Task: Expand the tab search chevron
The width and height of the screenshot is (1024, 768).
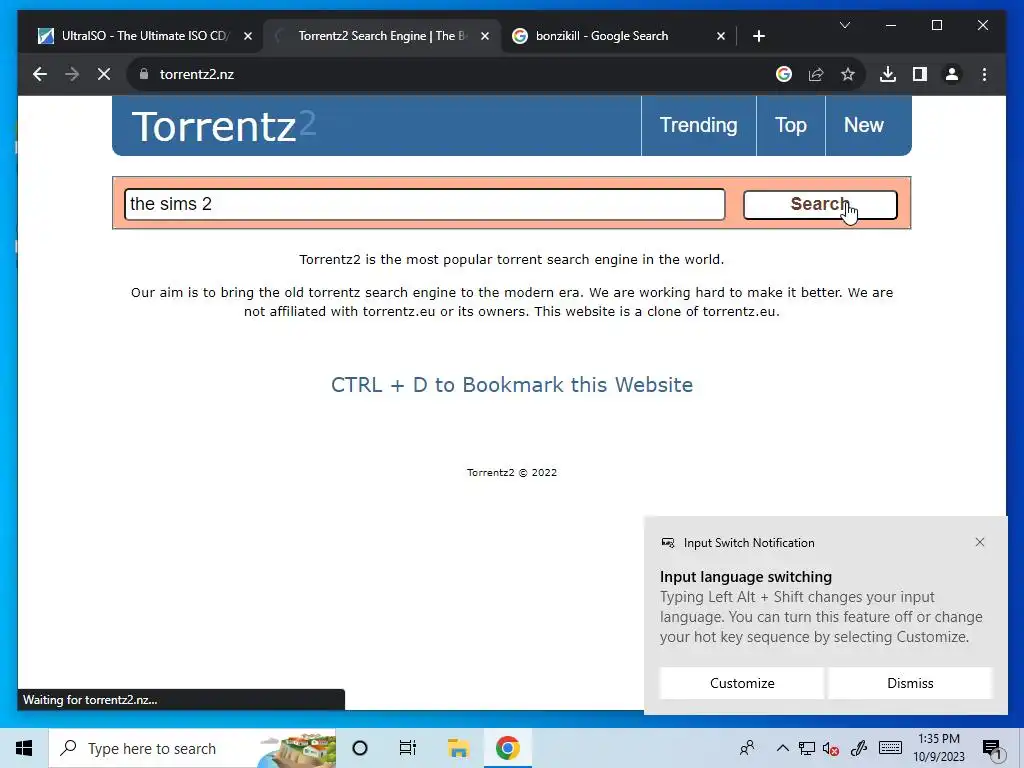Action: pos(844,25)
